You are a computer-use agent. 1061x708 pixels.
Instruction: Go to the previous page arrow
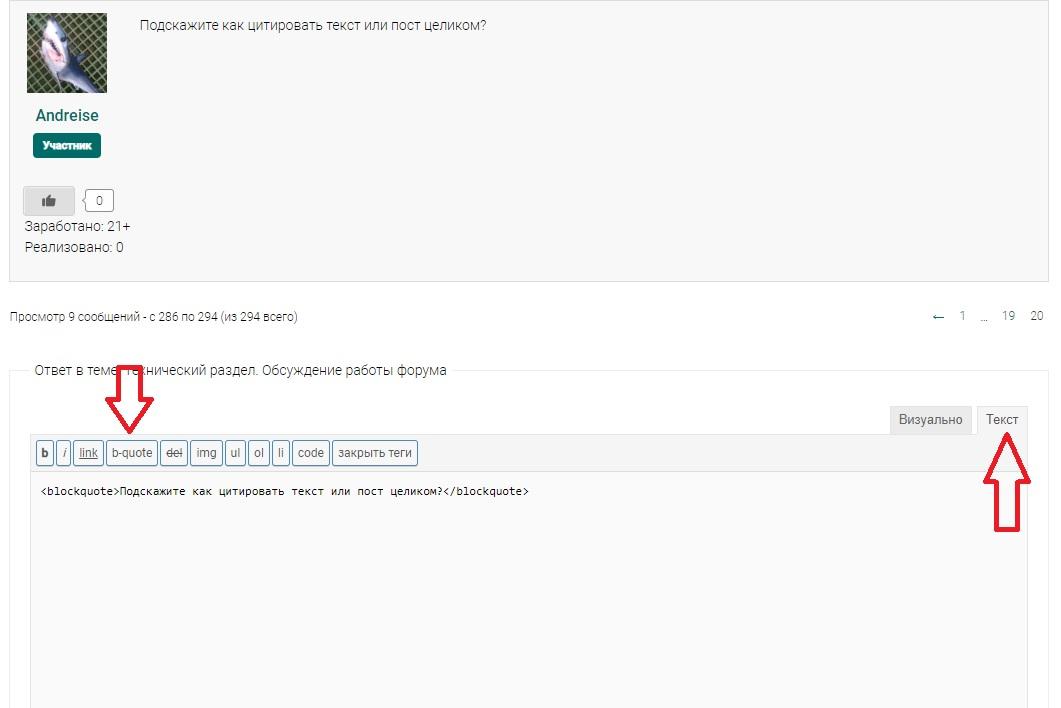click(937, 317)
